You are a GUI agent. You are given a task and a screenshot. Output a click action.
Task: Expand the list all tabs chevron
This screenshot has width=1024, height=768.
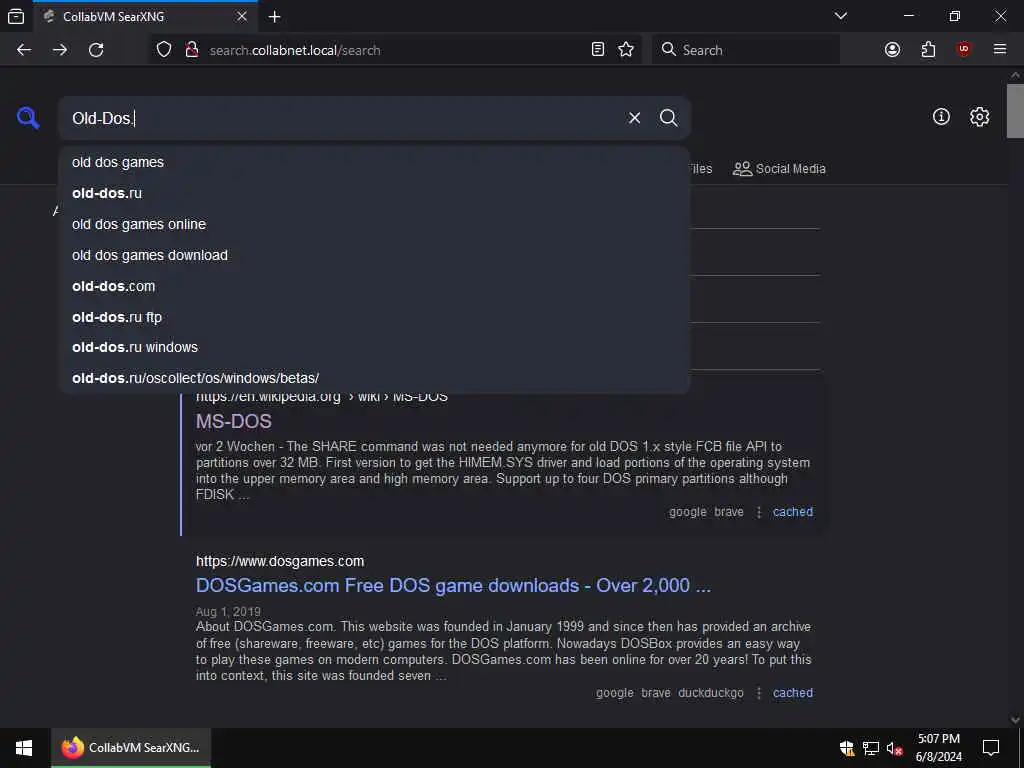pos(841,16)
